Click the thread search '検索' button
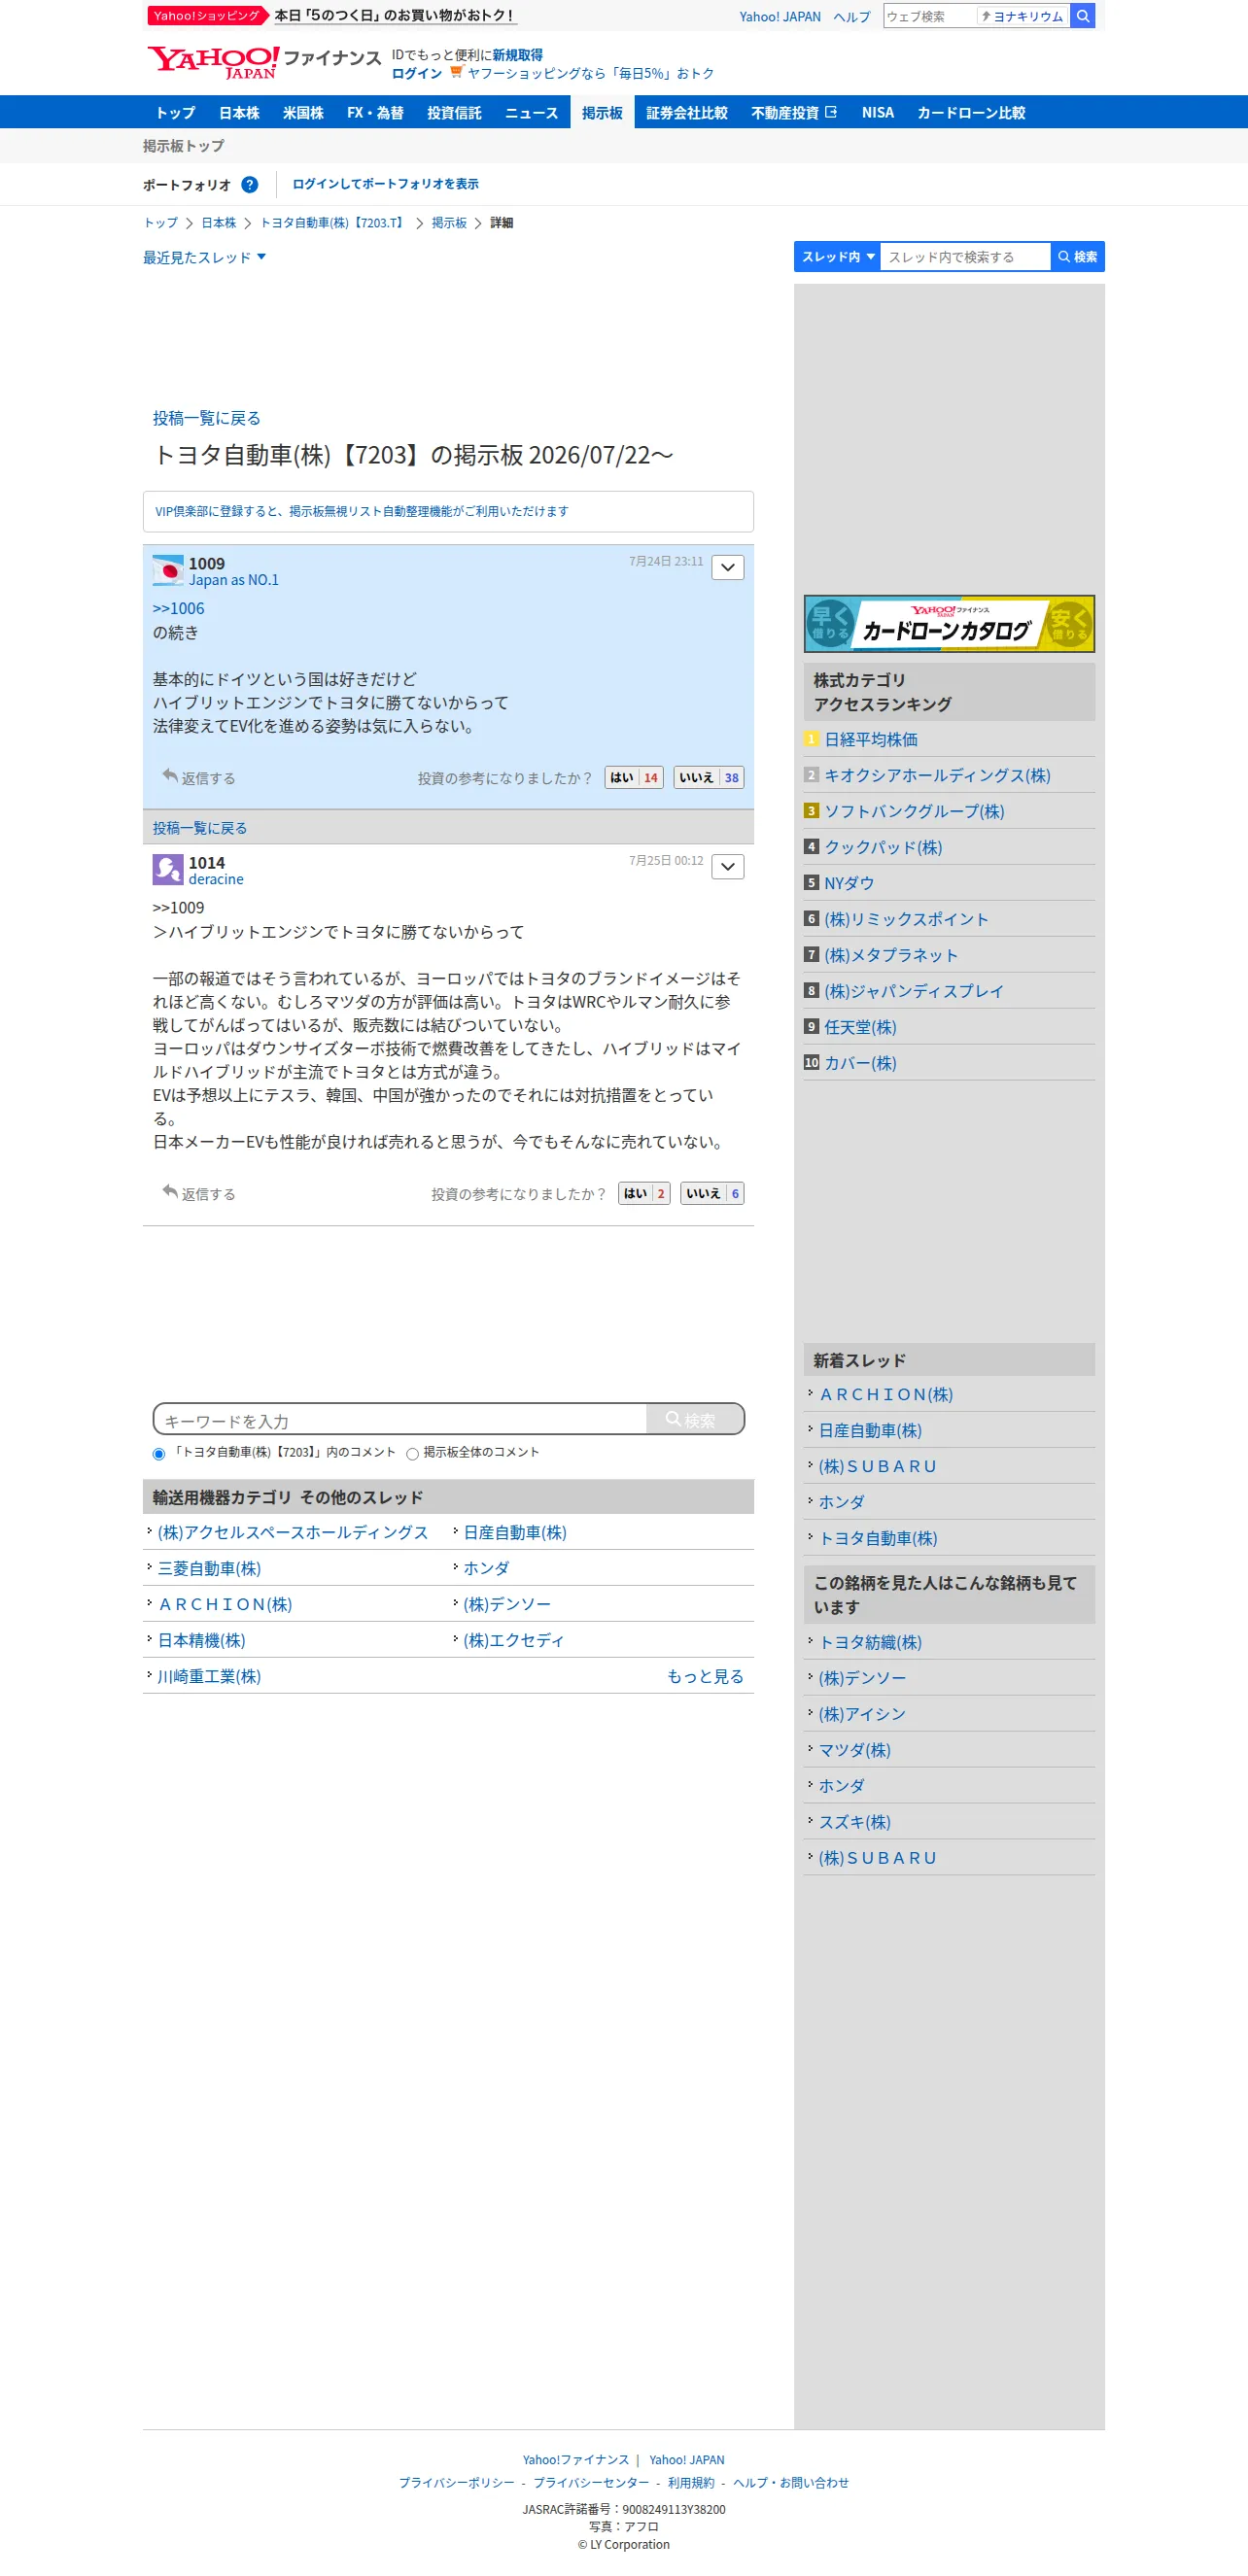Viewport: 1248px width, 2576px height. tap(1078, 257)
